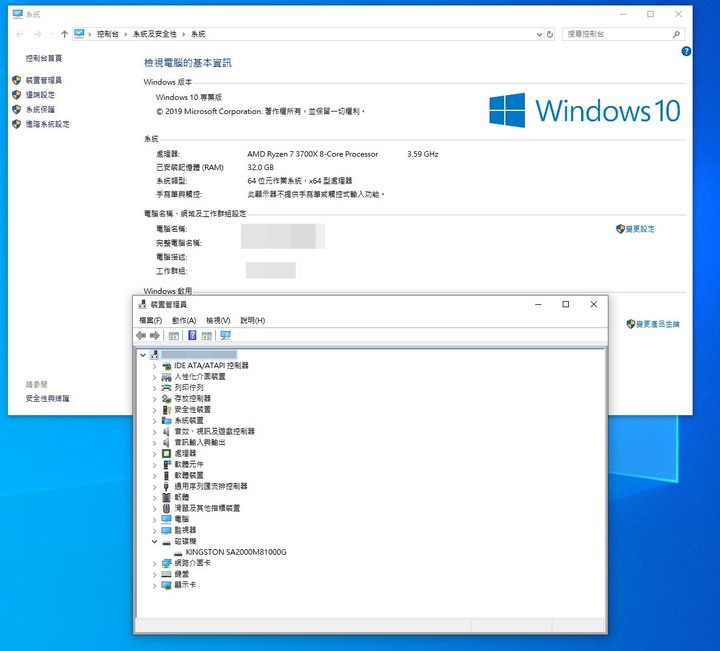Open 裝置管理員 sidebar link
The width and height of the screenshot is (720, 651).
tap(44, 80)
